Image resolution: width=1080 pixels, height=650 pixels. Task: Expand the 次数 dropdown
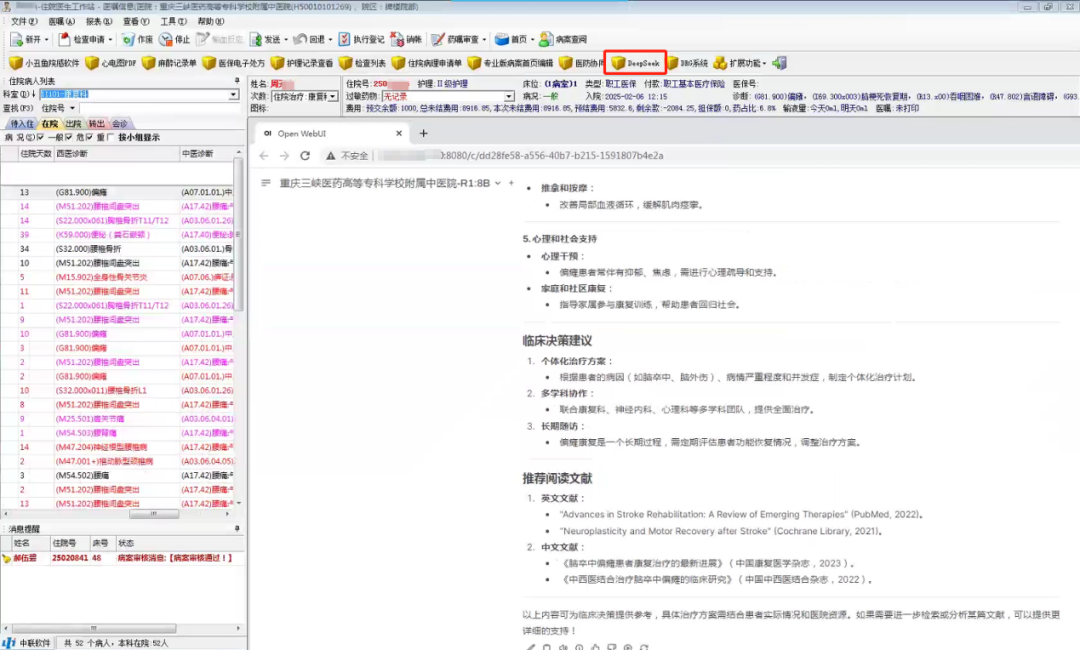(333, 96)
